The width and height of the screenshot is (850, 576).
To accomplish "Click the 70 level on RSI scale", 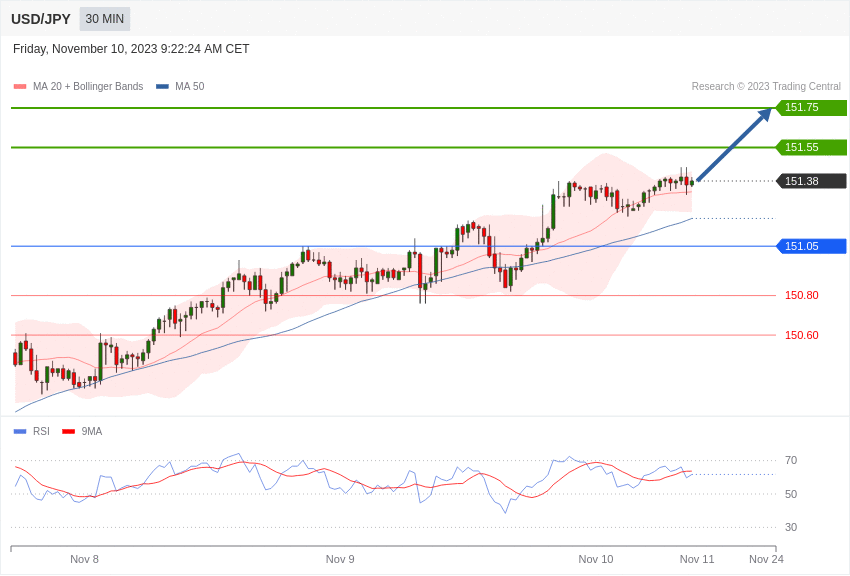I will [x=791, y=460].
